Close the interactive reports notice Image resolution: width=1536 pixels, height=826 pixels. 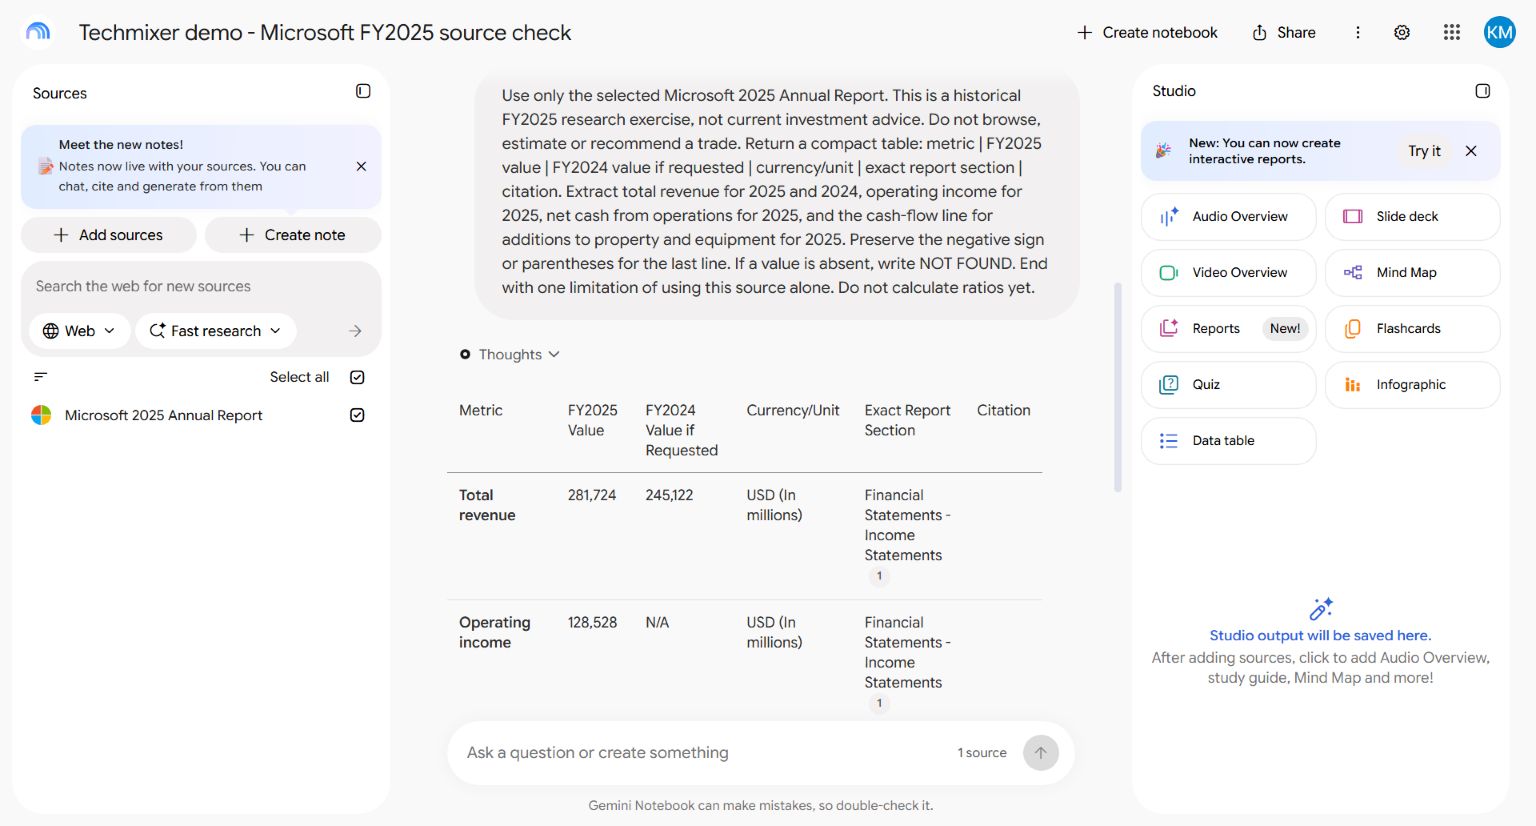tap(1471, 151)
